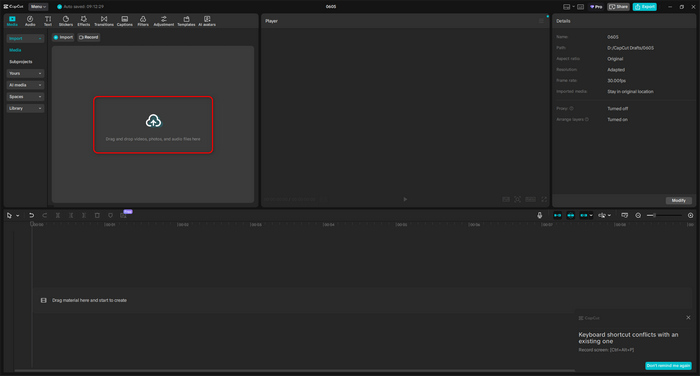Open the Player panel options menu
Image resolution: width=700 pixels, height=376 pixels.
[541, 21]
